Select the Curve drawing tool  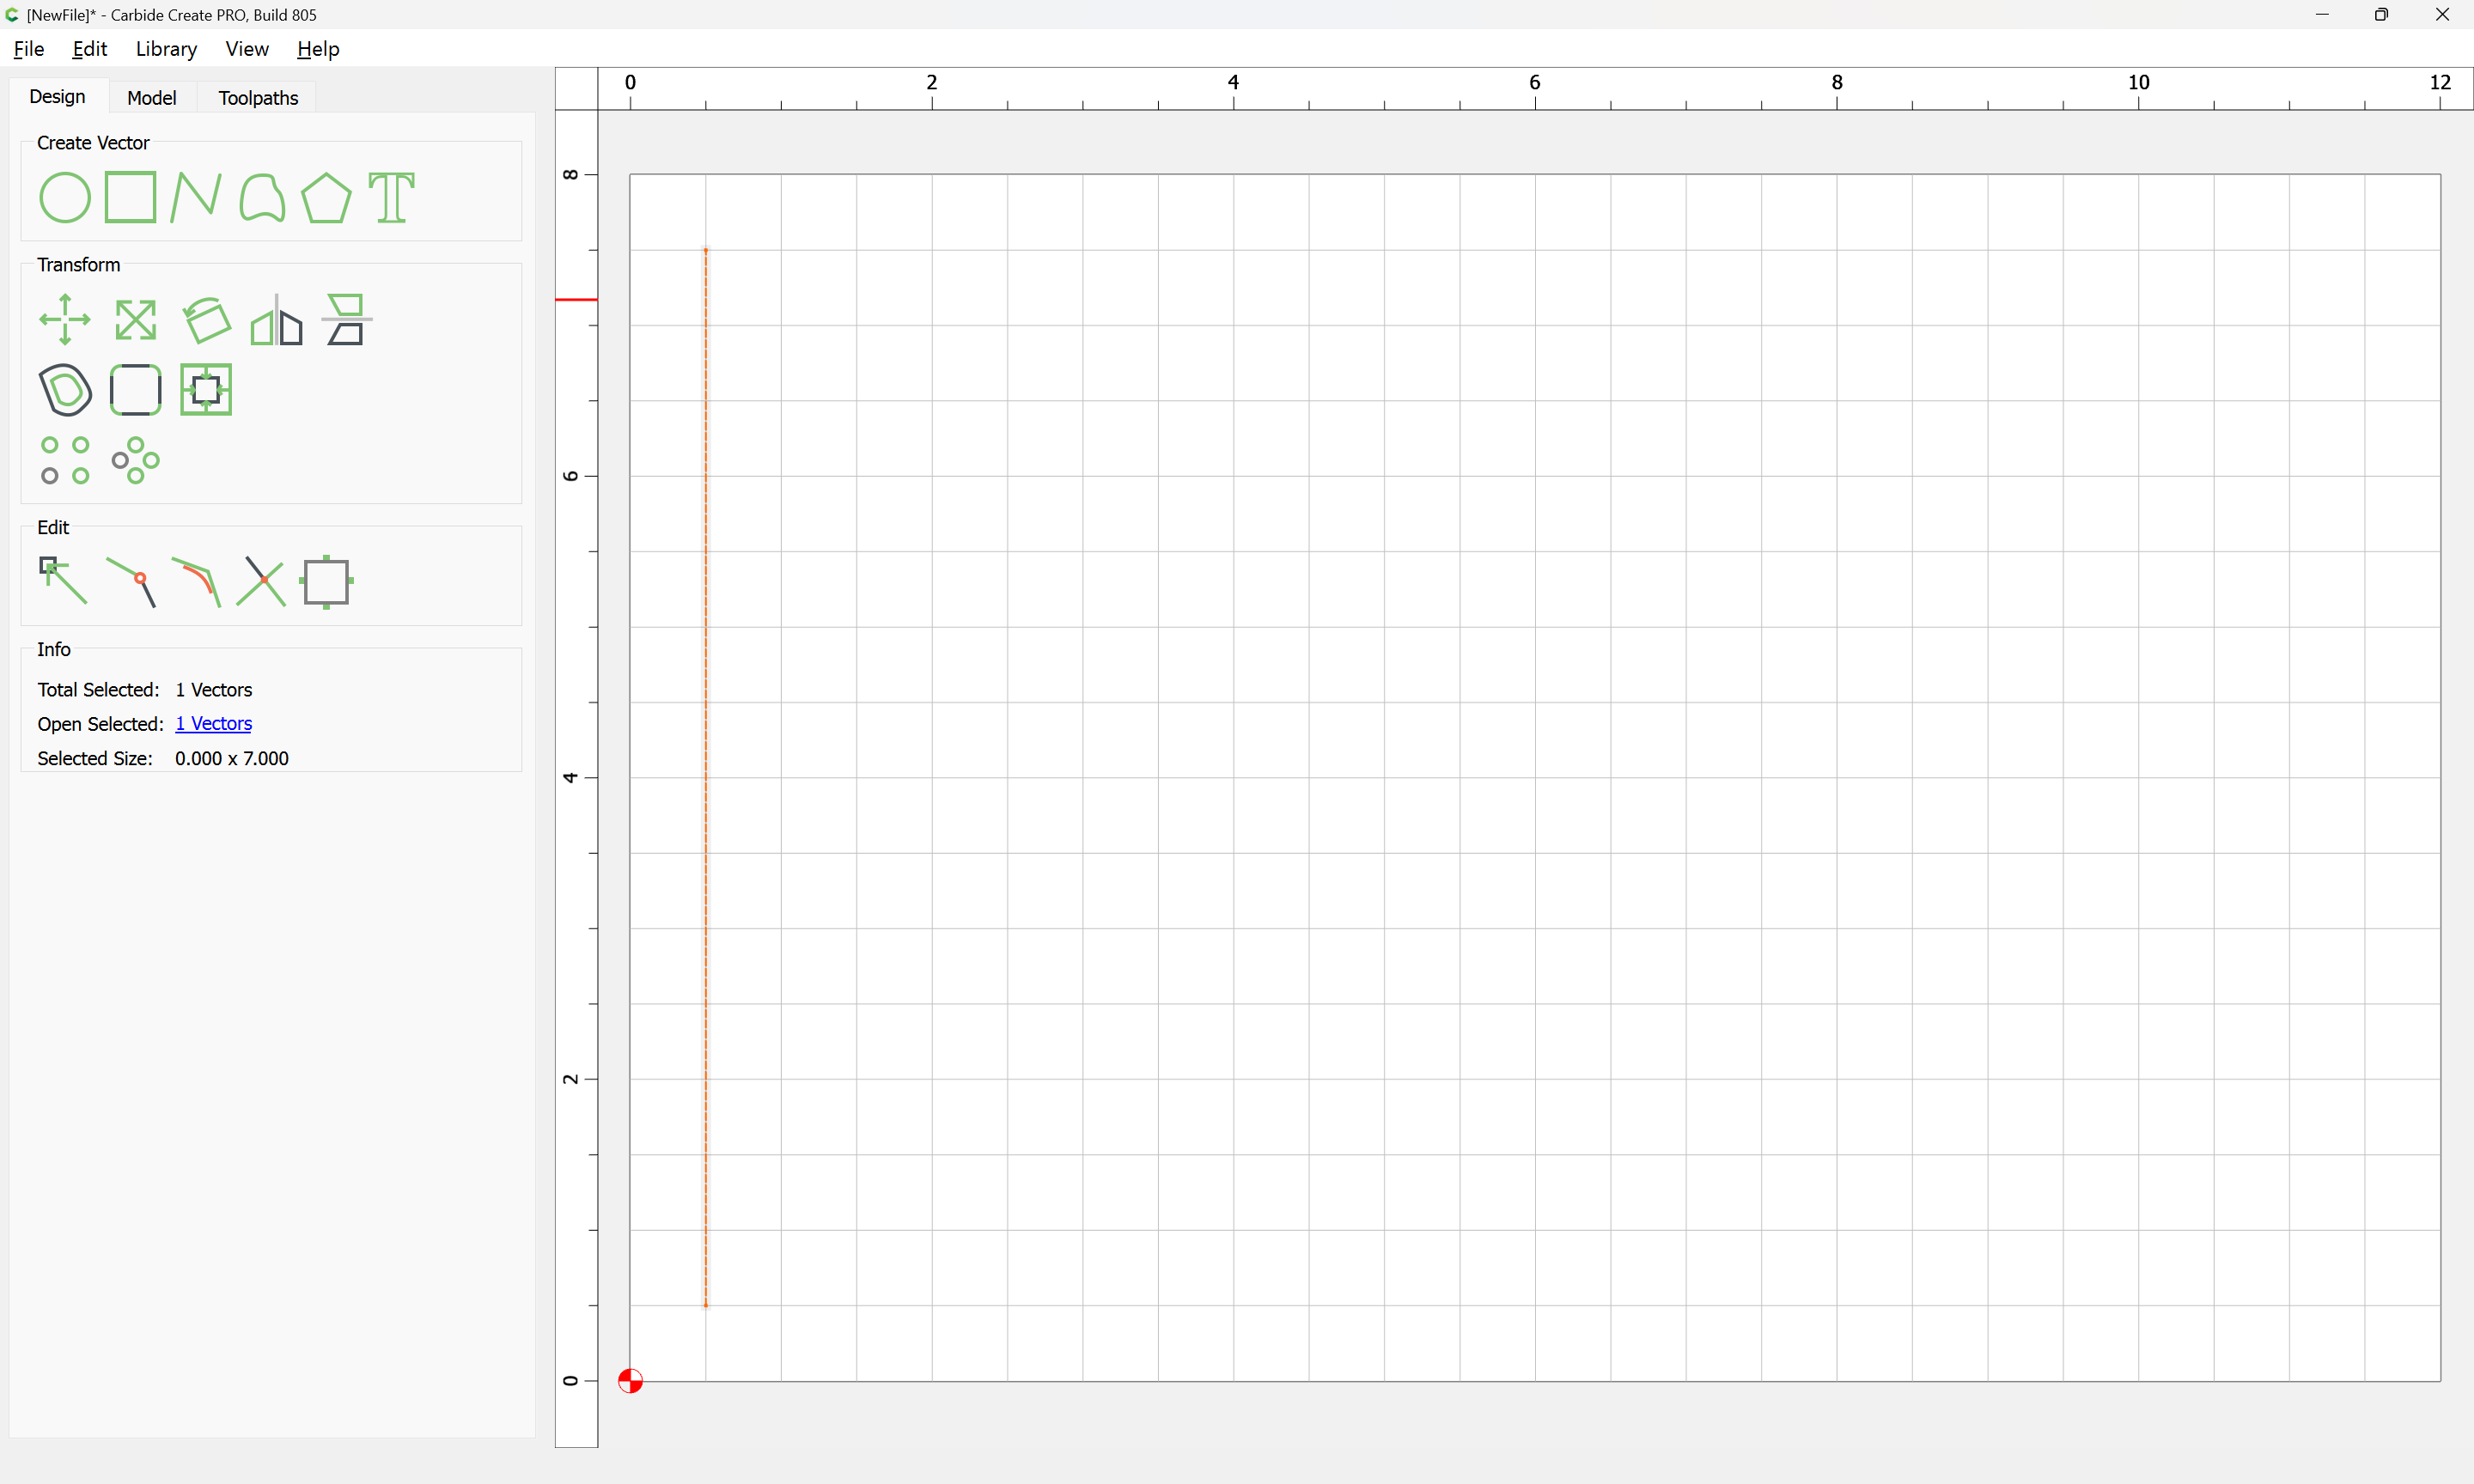pyautogui.click(x=262, y=198)
